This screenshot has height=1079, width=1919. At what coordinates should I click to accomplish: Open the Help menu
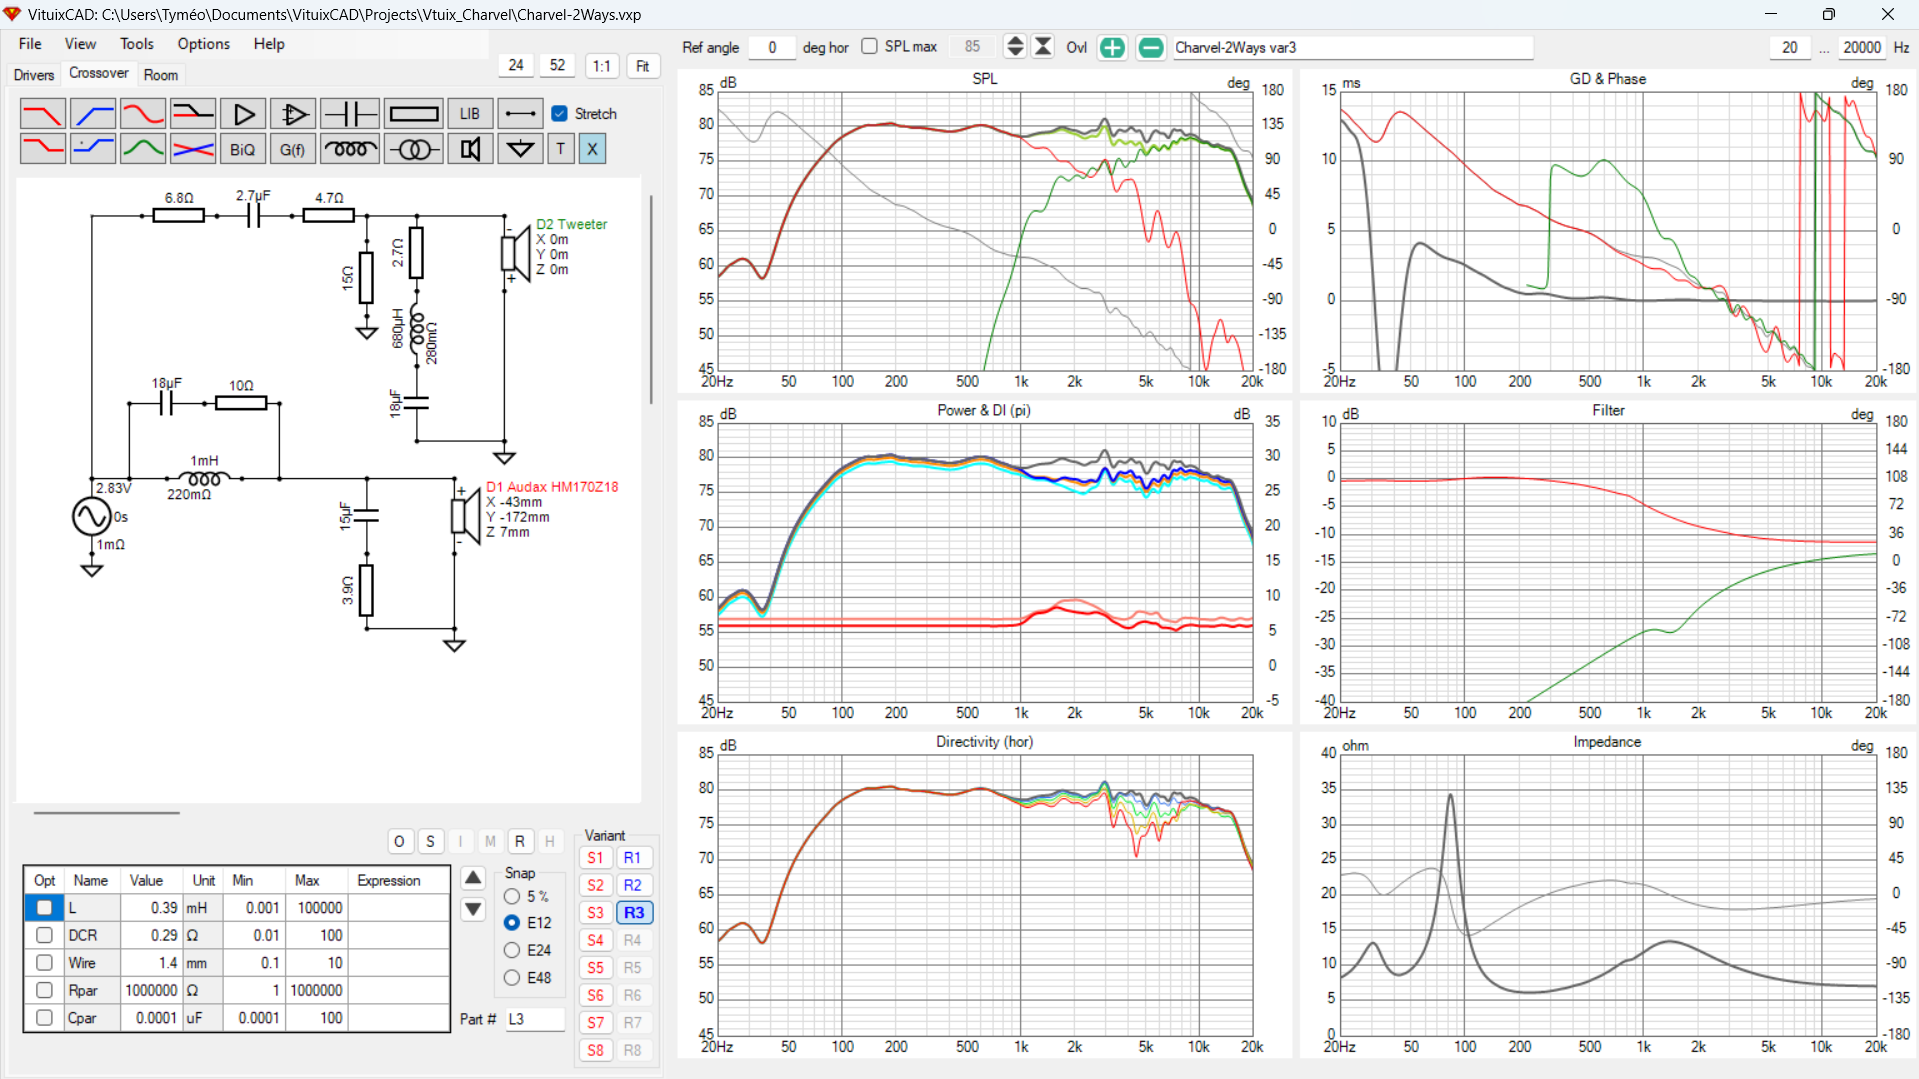pyautogui.click(x=269, y=44)
